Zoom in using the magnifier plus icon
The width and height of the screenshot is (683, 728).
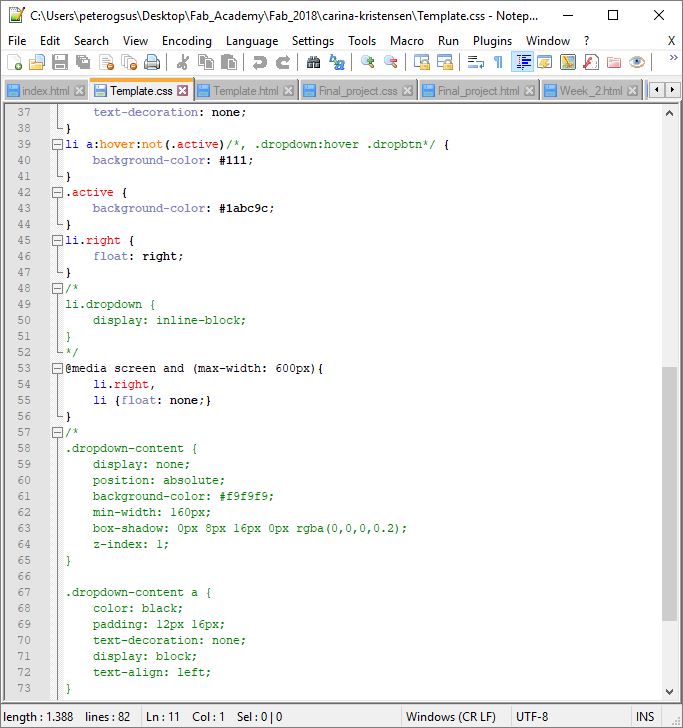(368, 62)
